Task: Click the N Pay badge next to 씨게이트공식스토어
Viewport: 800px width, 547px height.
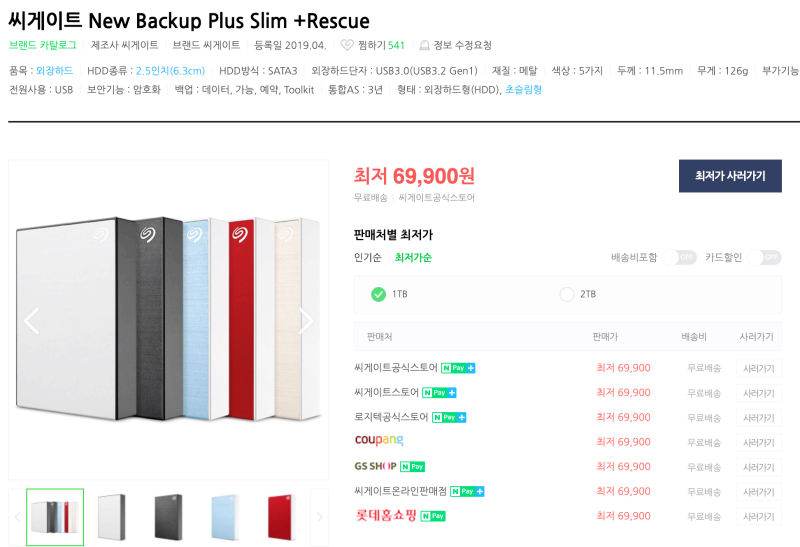Action: (458, 368)
